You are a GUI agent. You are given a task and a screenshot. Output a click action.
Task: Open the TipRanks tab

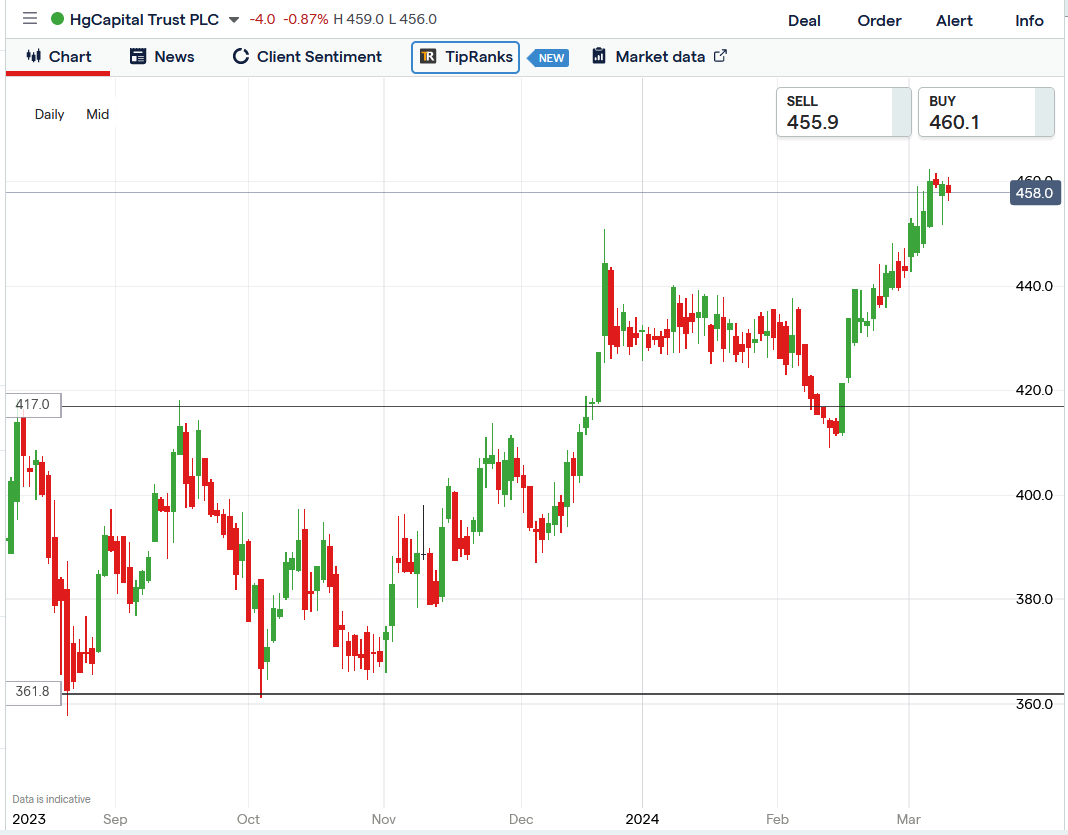coord(465,57)
